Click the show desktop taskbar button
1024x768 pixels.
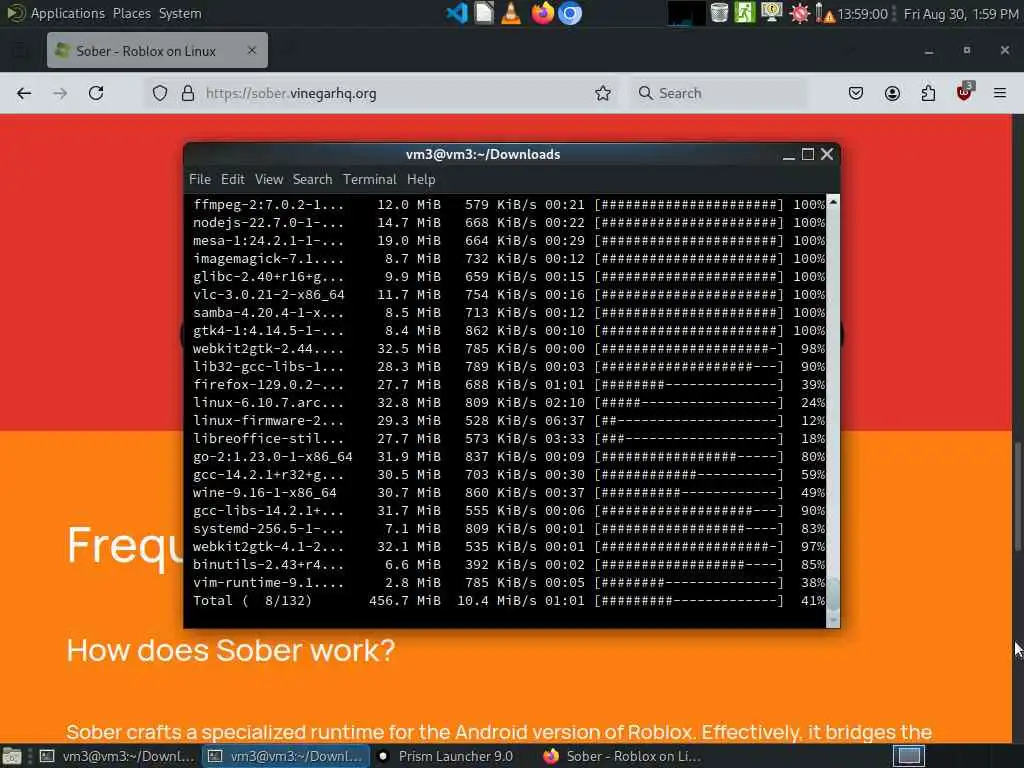tap(12, 756)
